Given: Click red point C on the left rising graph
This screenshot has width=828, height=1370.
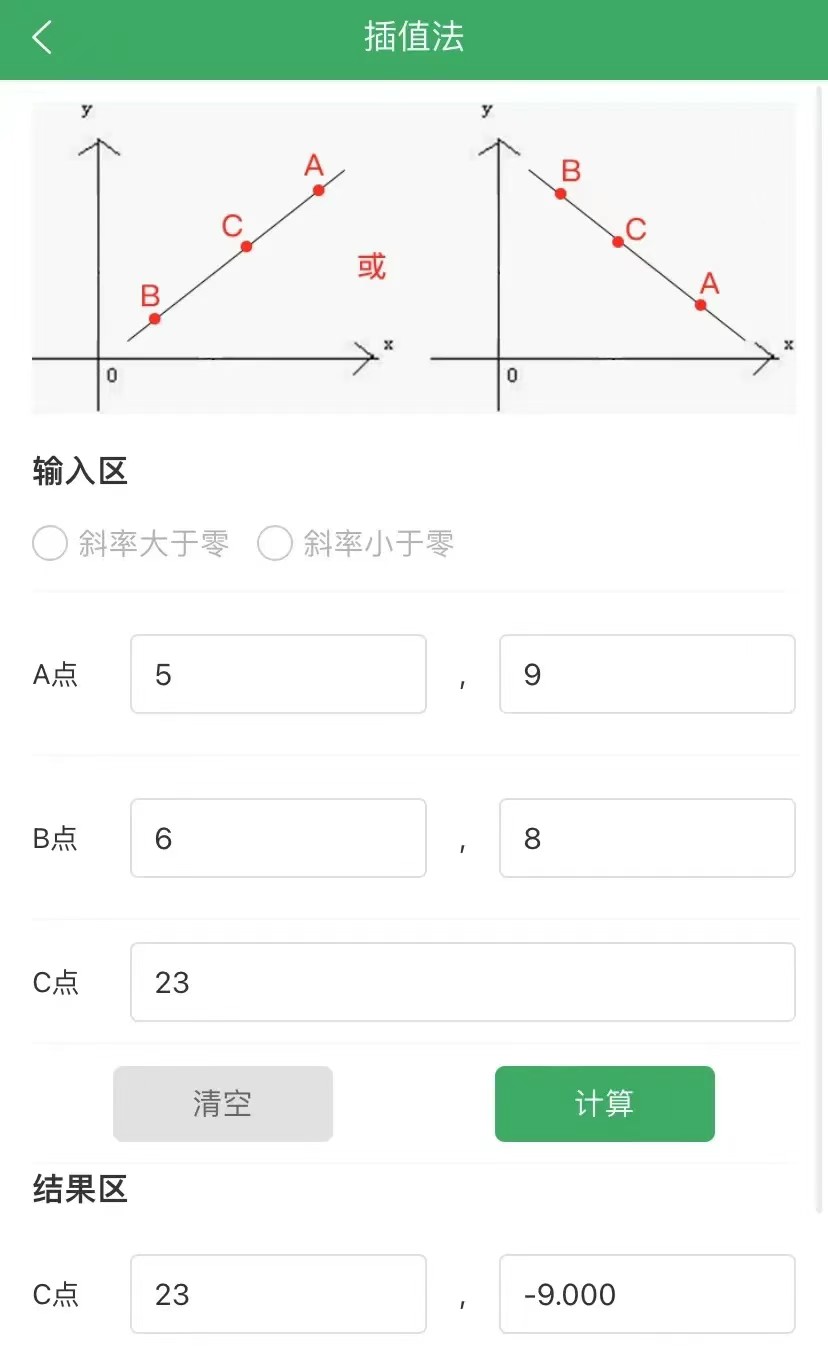Looking at the screenshot, I should [246, 246].
